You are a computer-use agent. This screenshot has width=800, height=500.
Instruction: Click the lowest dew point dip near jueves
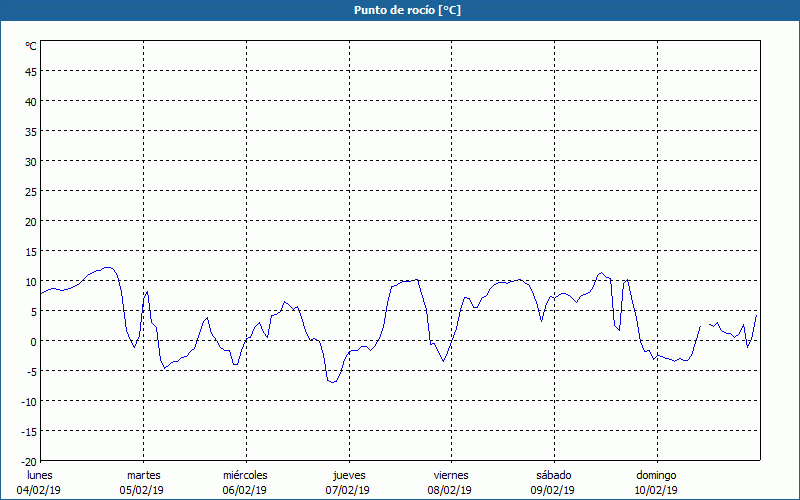tap(333, 383)
